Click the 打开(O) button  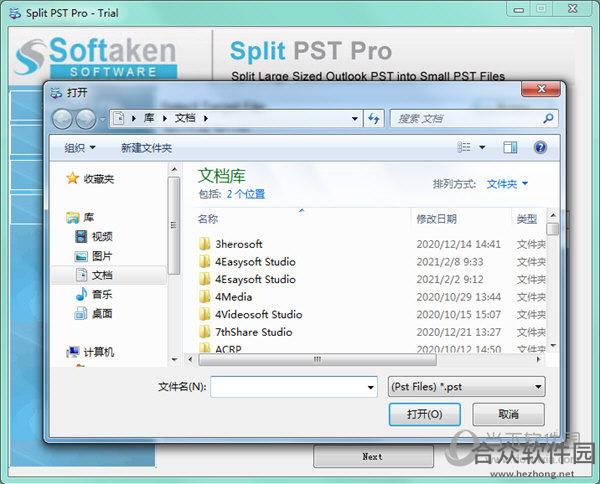pos(424,414)
